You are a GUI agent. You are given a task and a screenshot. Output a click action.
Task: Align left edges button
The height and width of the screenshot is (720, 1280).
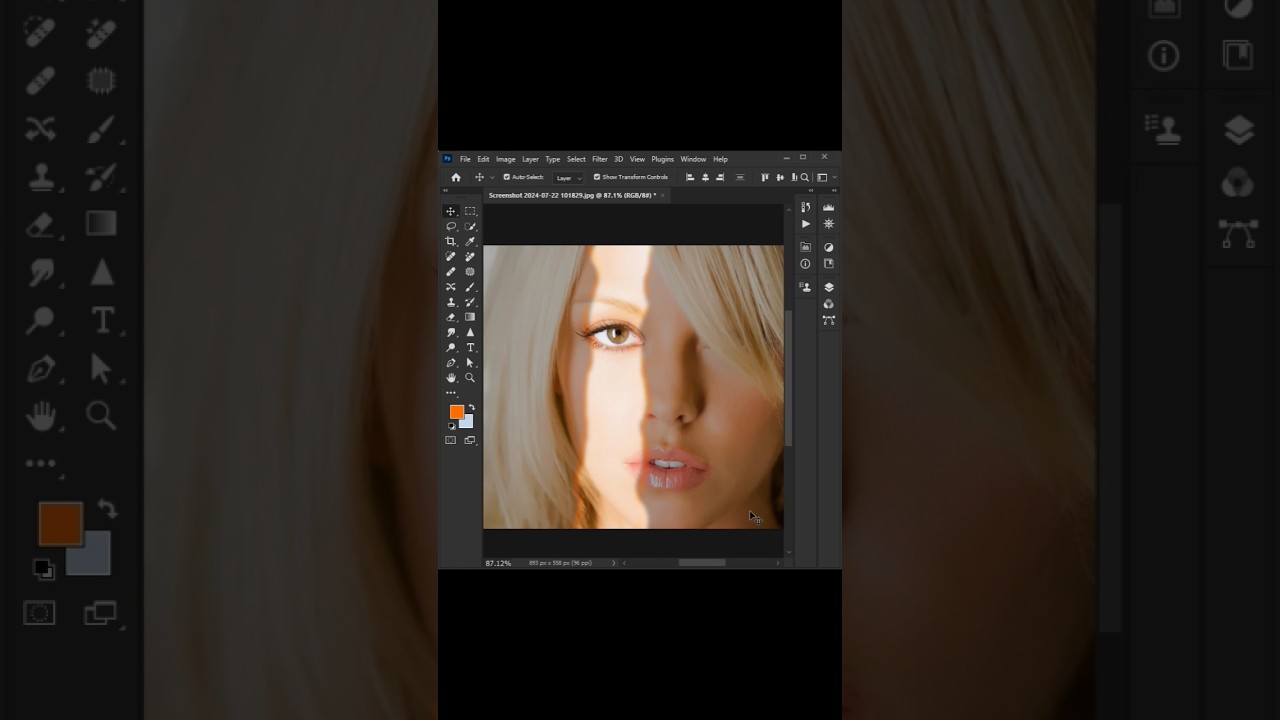tap(690, 177)
